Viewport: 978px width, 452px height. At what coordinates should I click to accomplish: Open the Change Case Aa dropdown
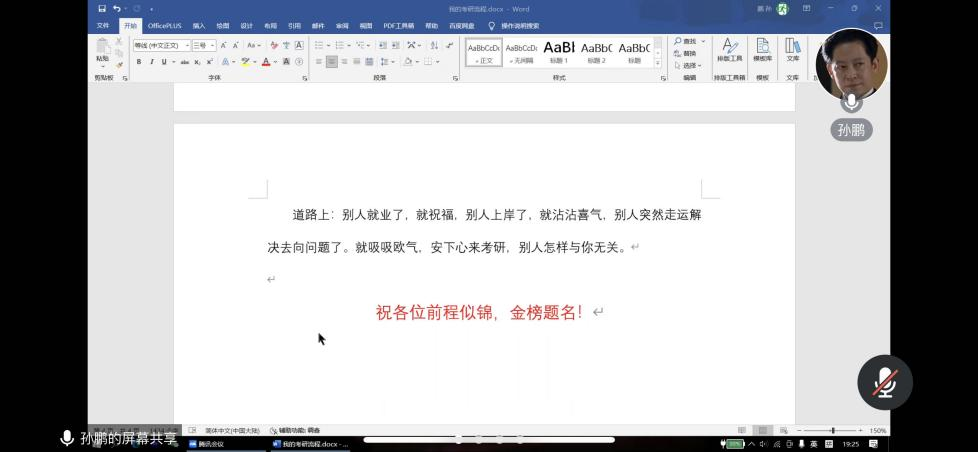click(x=253, y=46)
